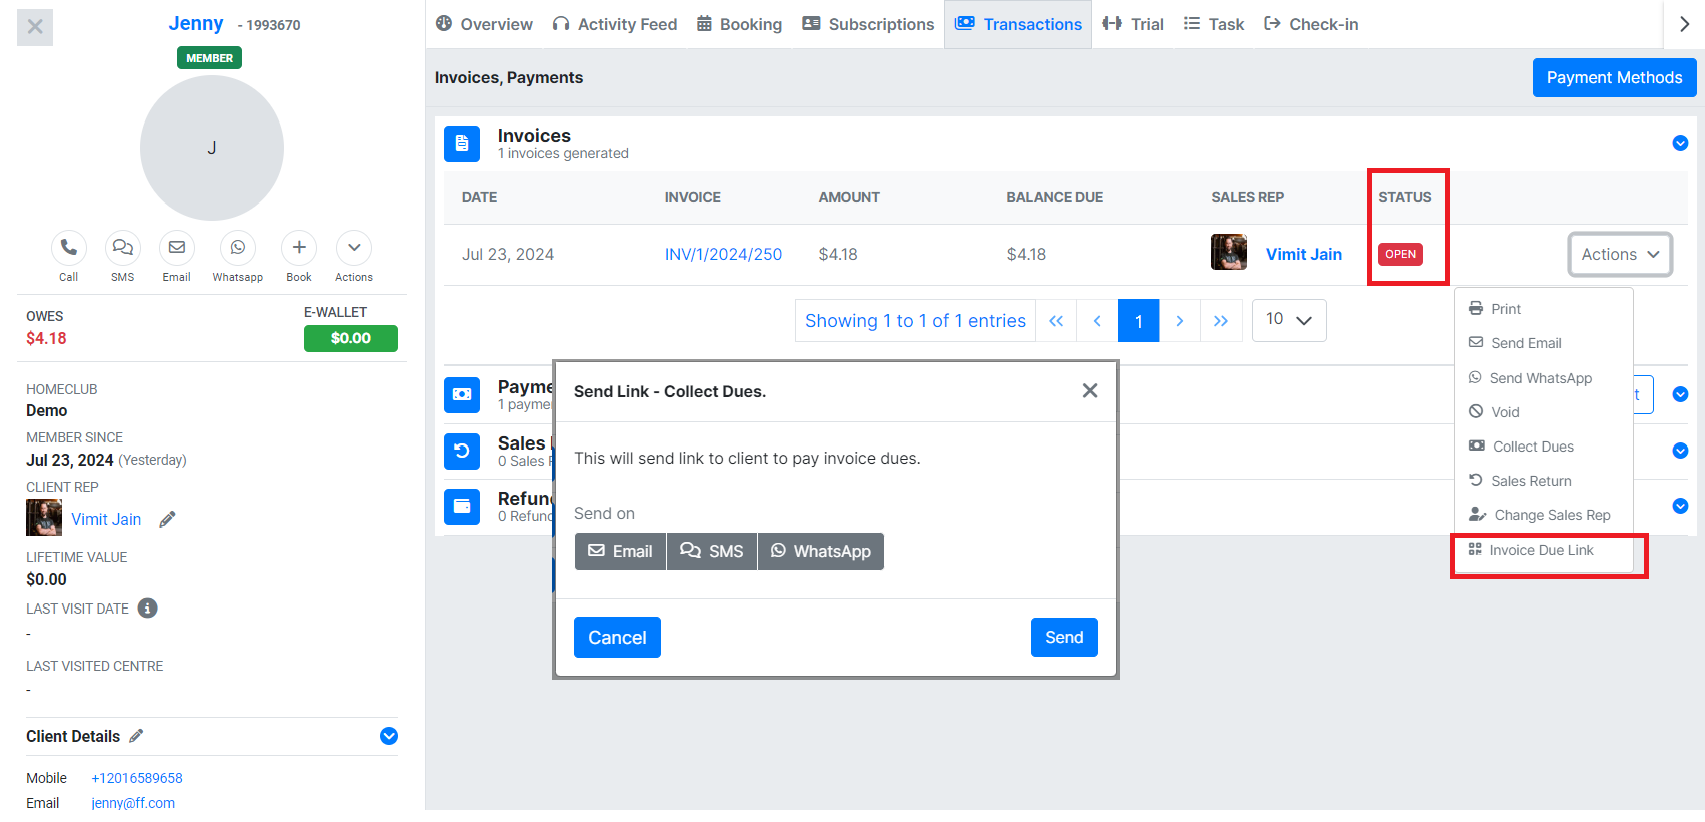This screenshot has height=822, width=1705.
Task: Click the Email envelope icon under profile
Action: click(x=177, y=248)
